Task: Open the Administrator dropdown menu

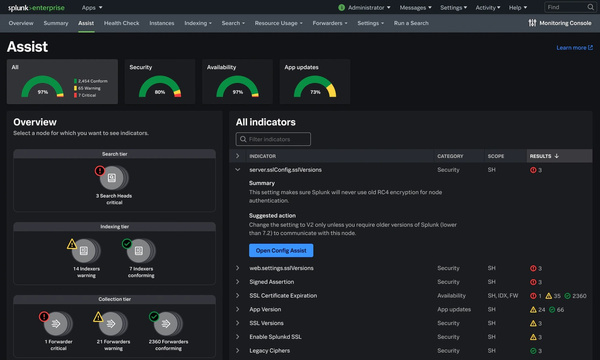Action: 369,7
